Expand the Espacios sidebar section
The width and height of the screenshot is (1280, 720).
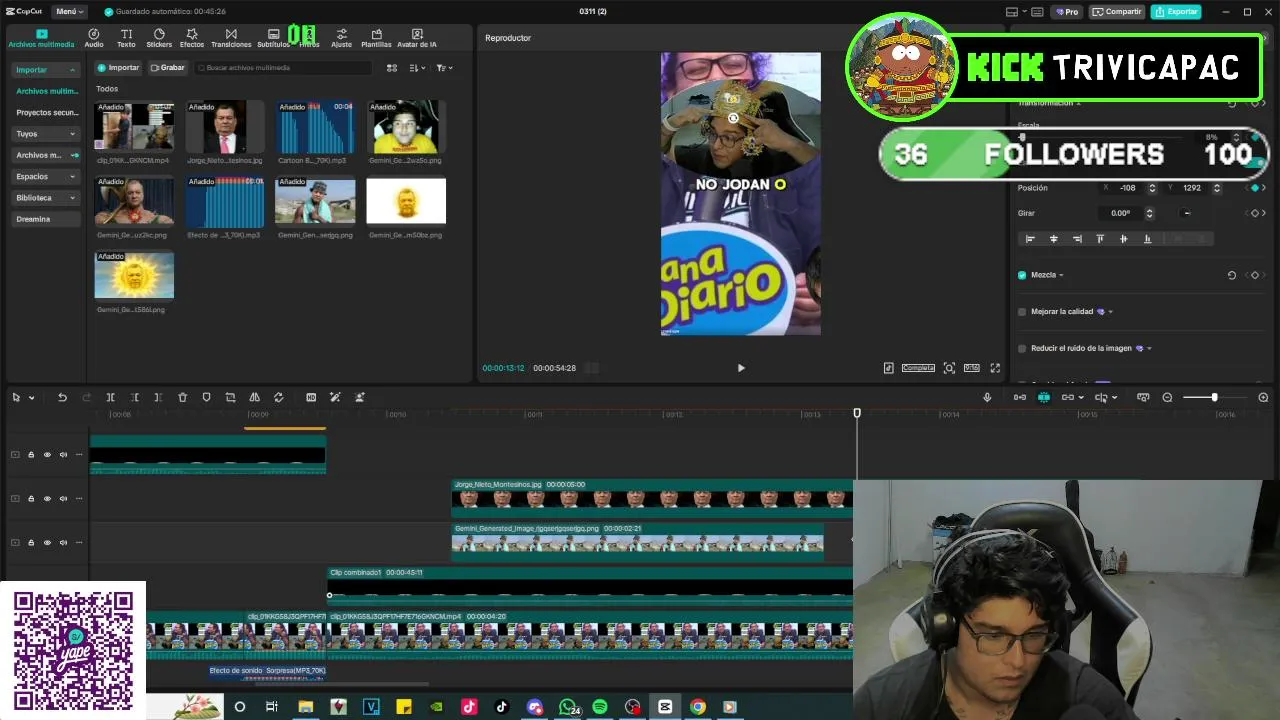click(x=45, y=176)
